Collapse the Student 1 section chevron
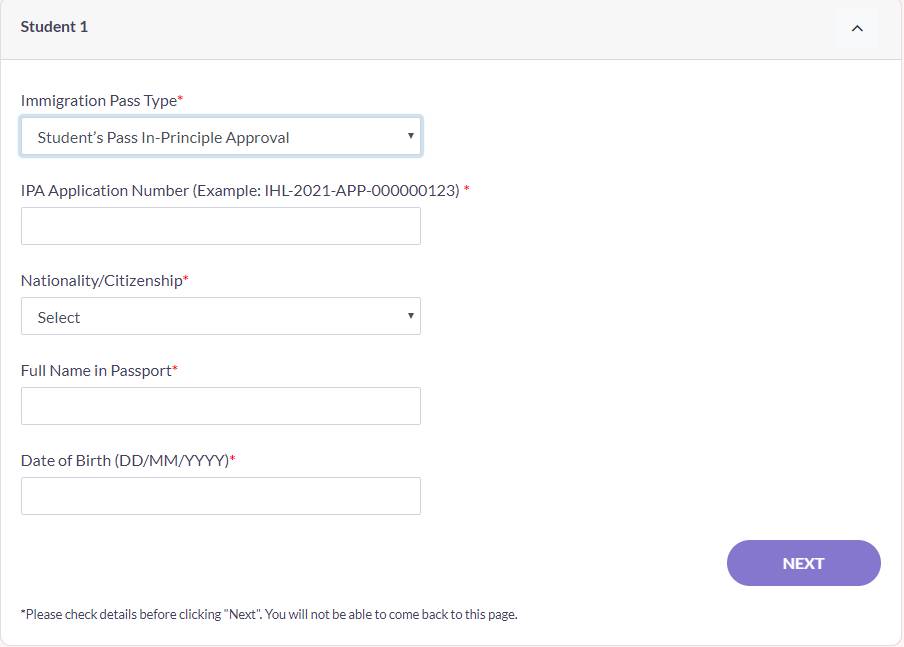This screenshot has width=904, height=647. (857, 28)
